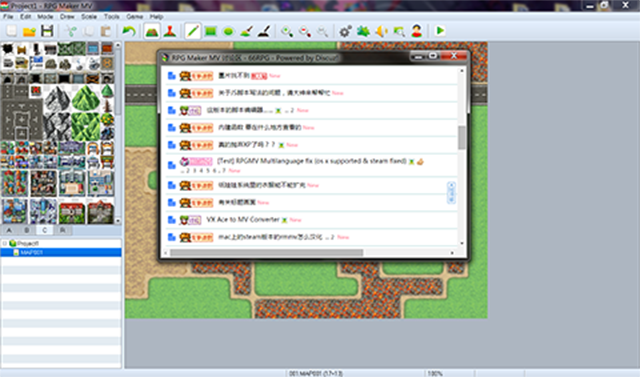This screenshot has height=377, width=640.
Task: Zoom out of the map
Action: [305, 31]
